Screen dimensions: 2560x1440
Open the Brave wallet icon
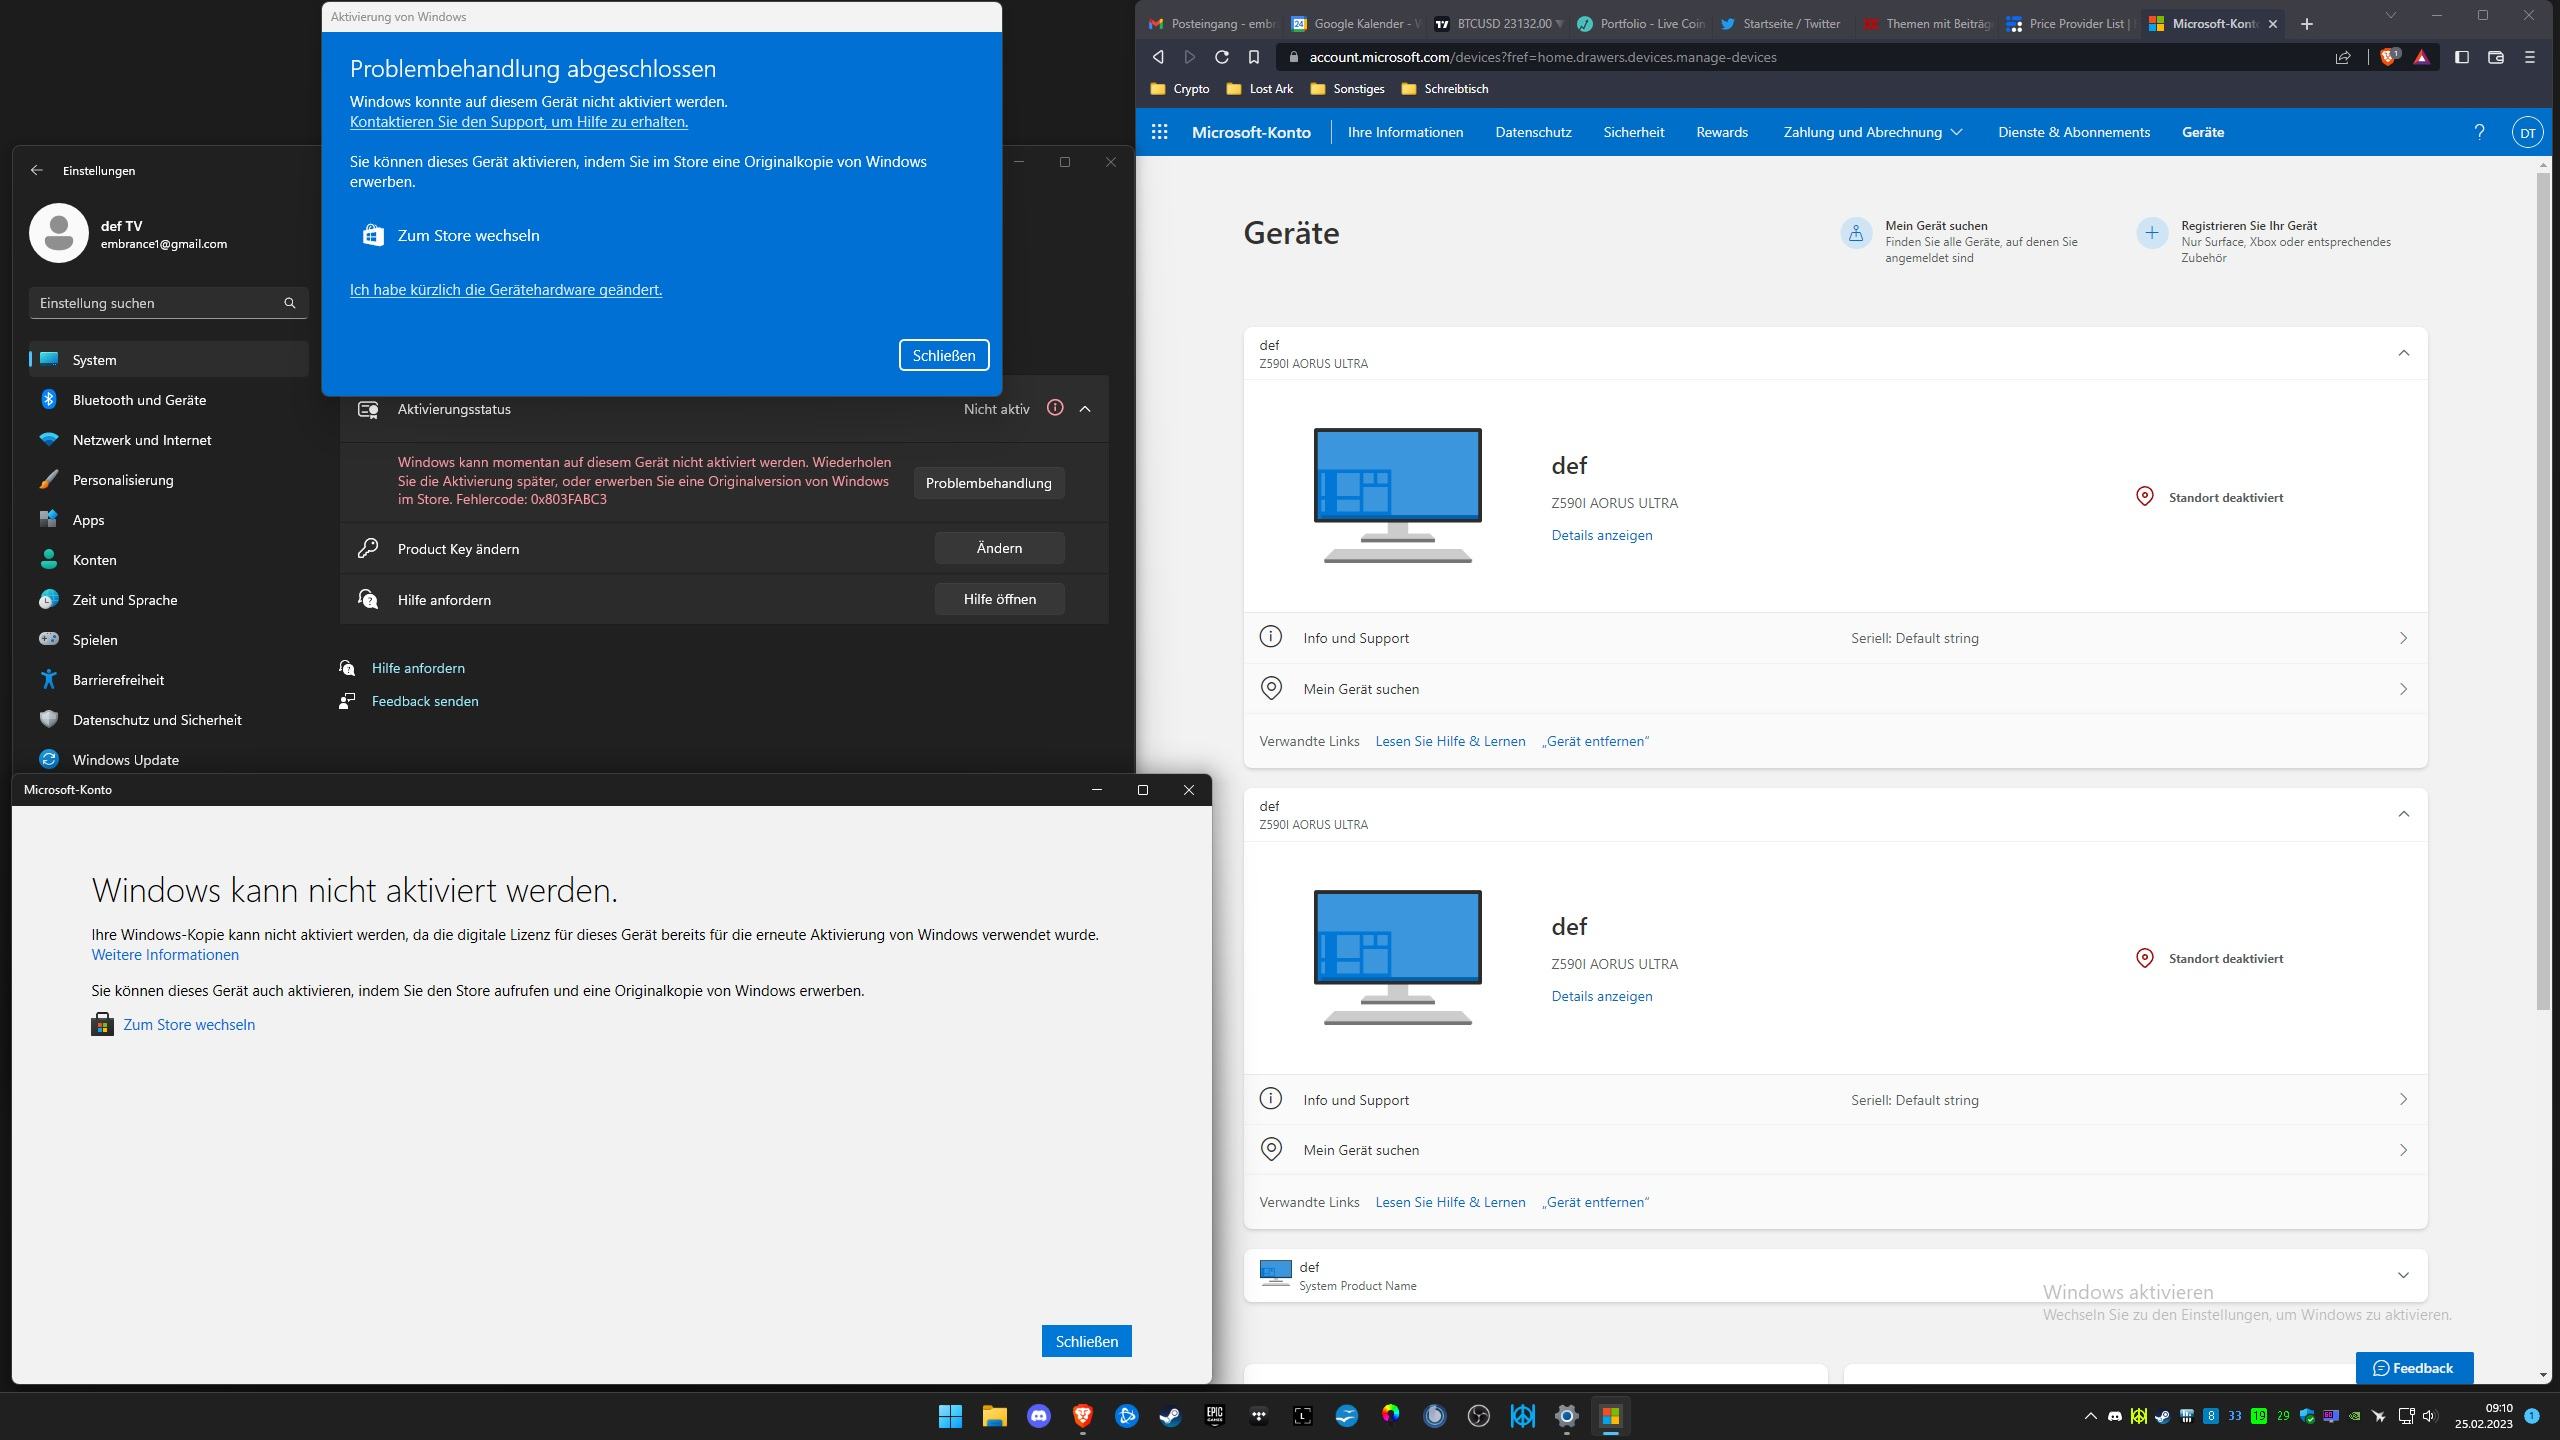point(2496,57)
